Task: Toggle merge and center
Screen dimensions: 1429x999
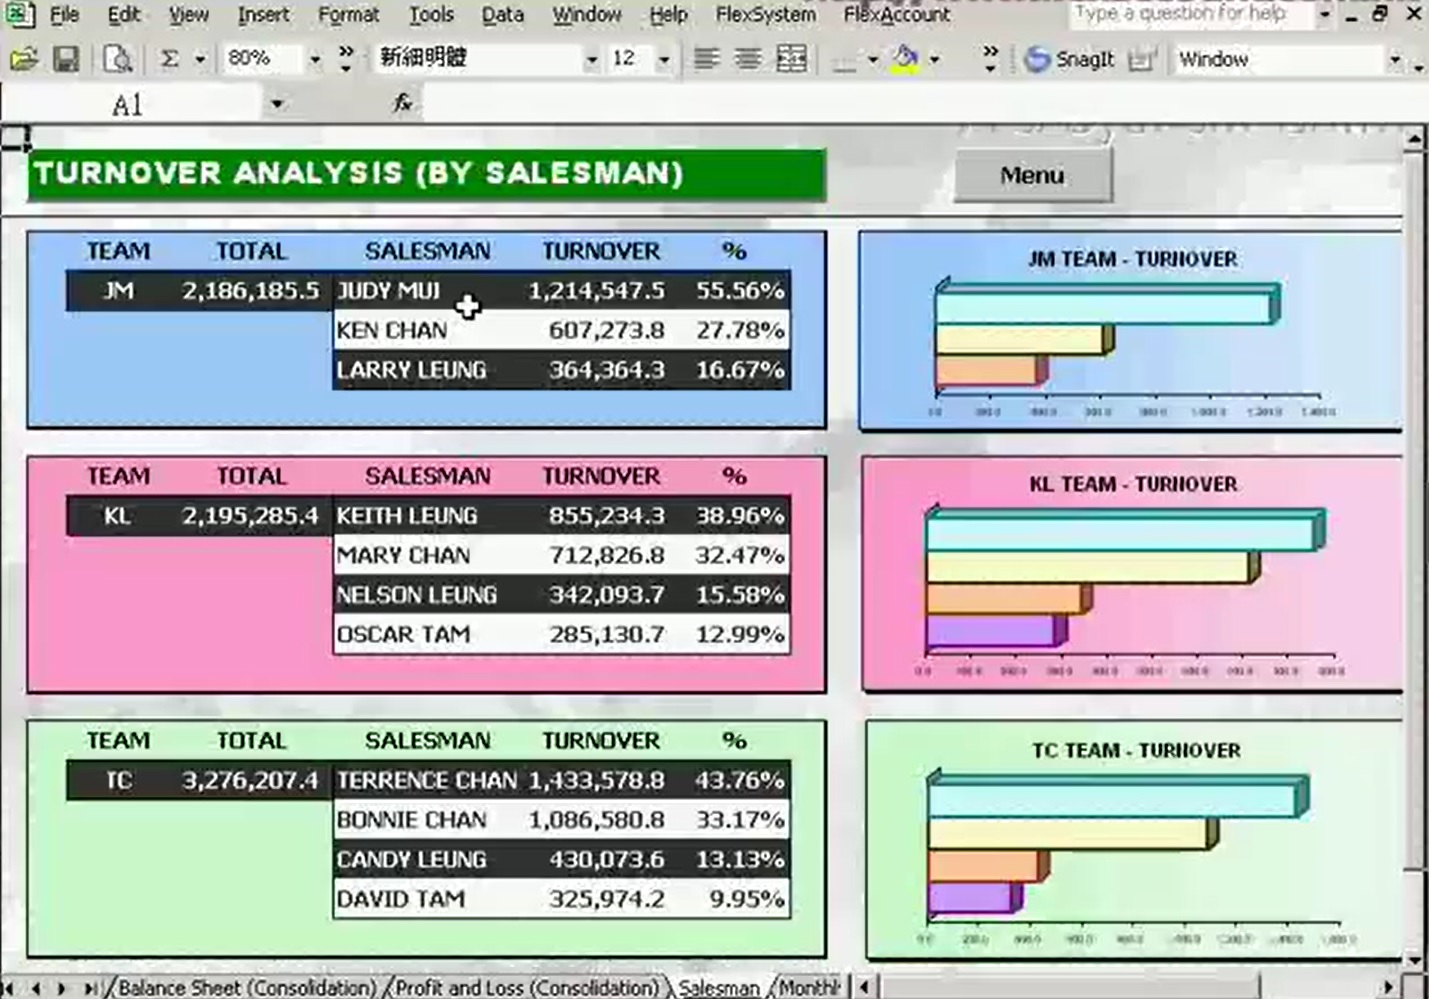Action: 790,58
